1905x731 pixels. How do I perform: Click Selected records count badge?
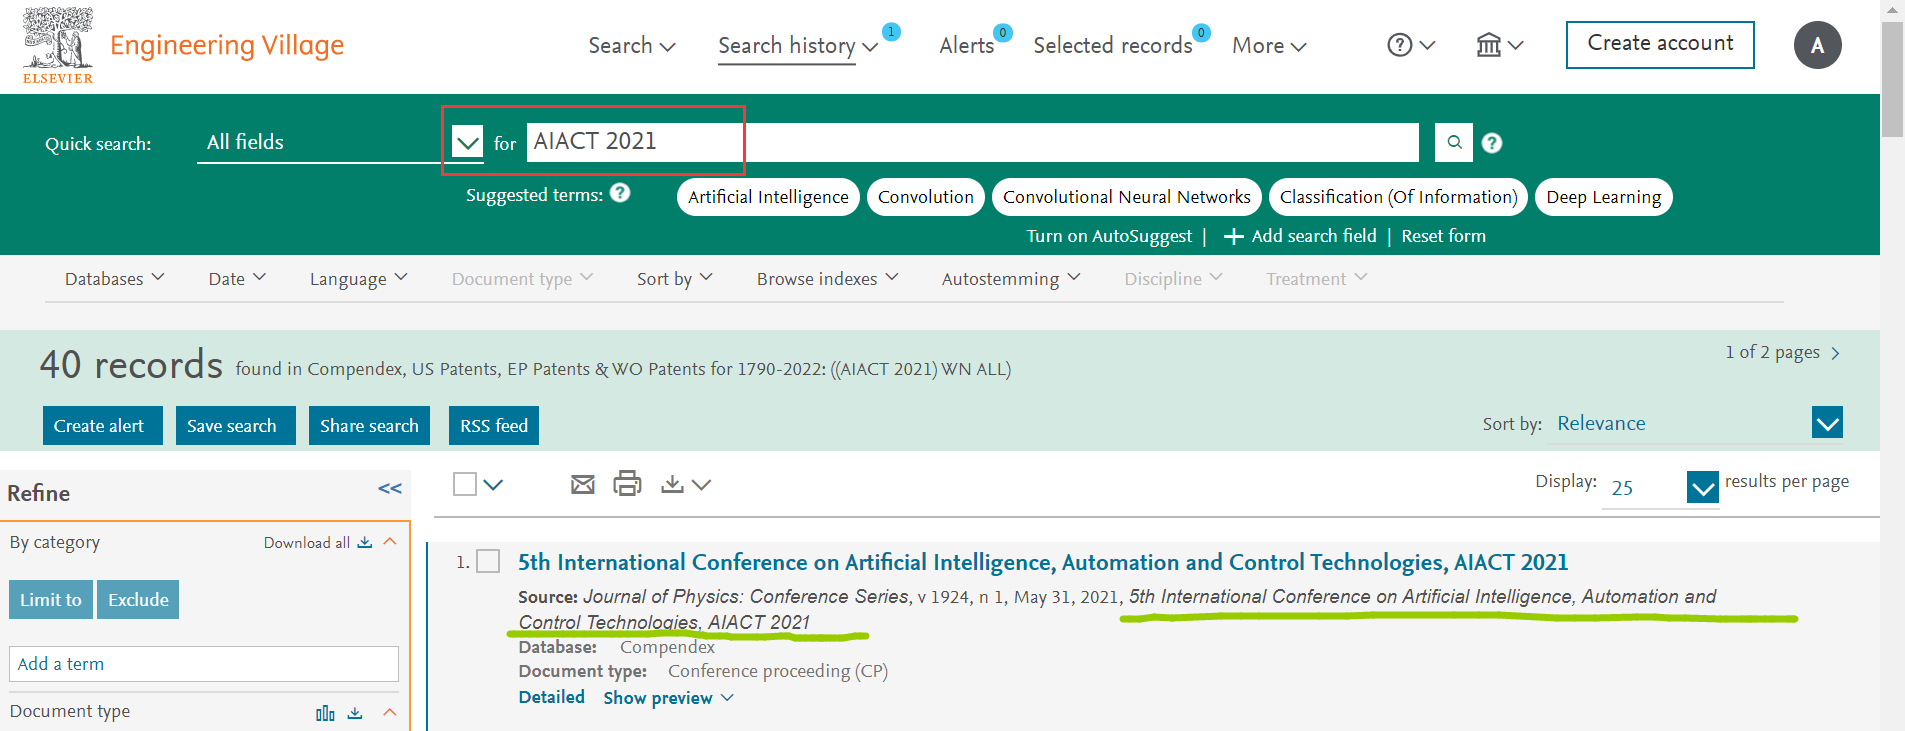(x=1201, y=33)
